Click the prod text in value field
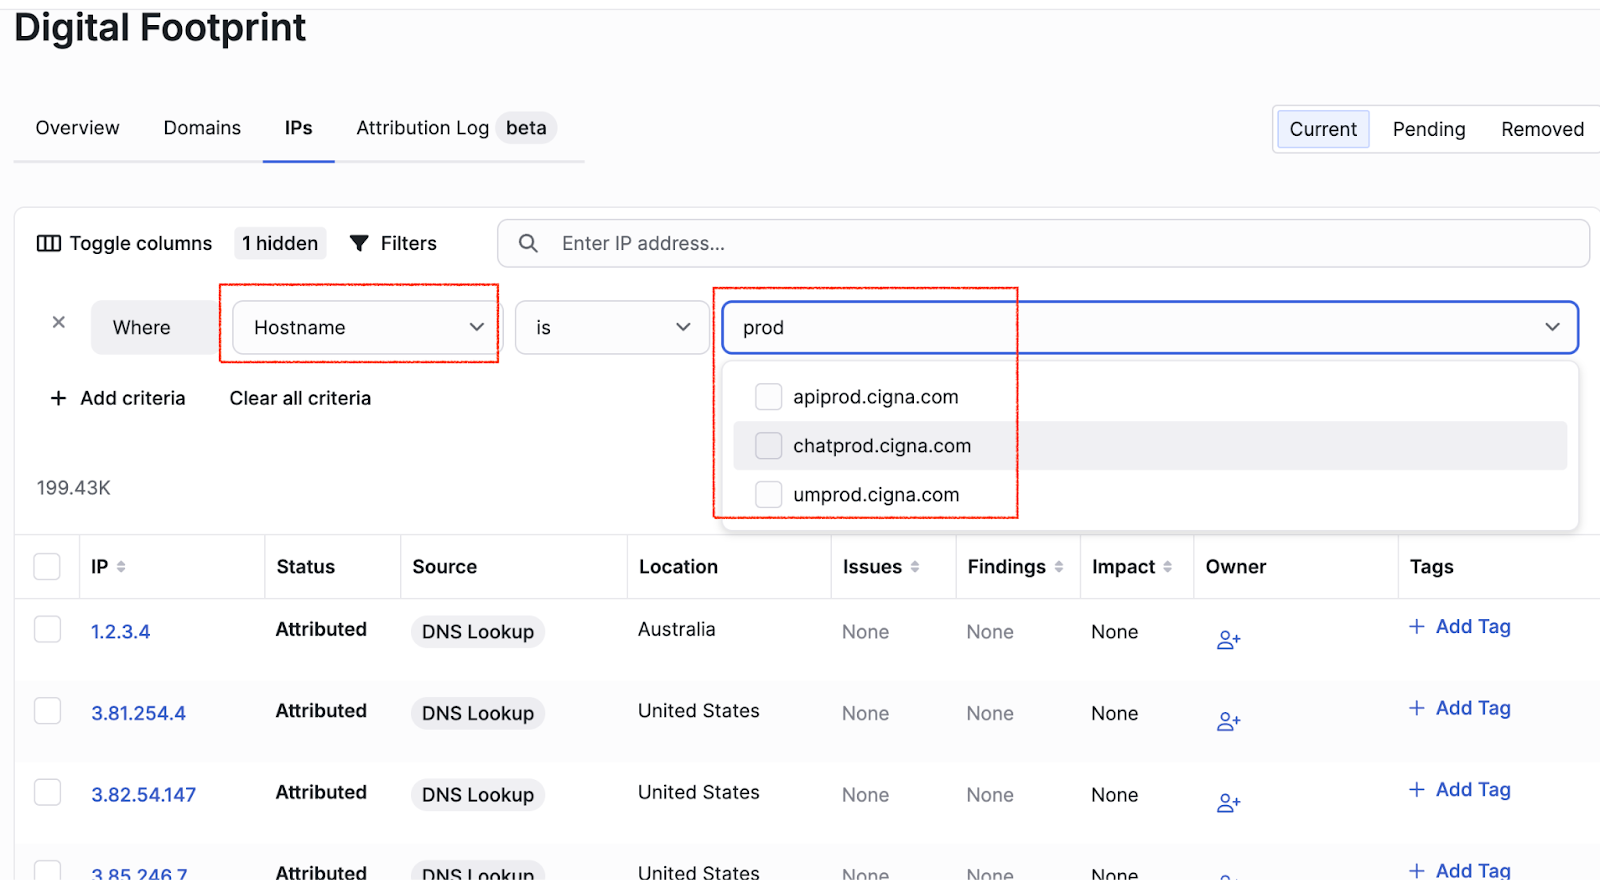The image size is (1600, 880). (763, 328)
